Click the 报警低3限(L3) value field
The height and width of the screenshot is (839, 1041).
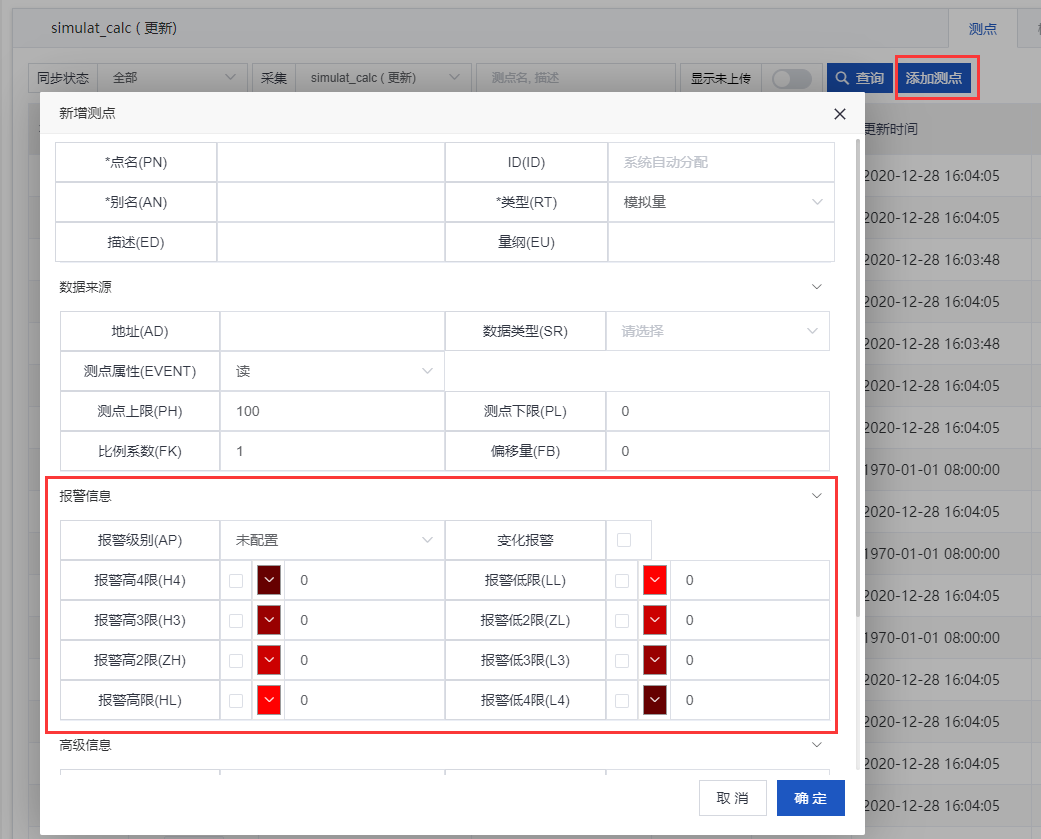click(x=750, y=660)
